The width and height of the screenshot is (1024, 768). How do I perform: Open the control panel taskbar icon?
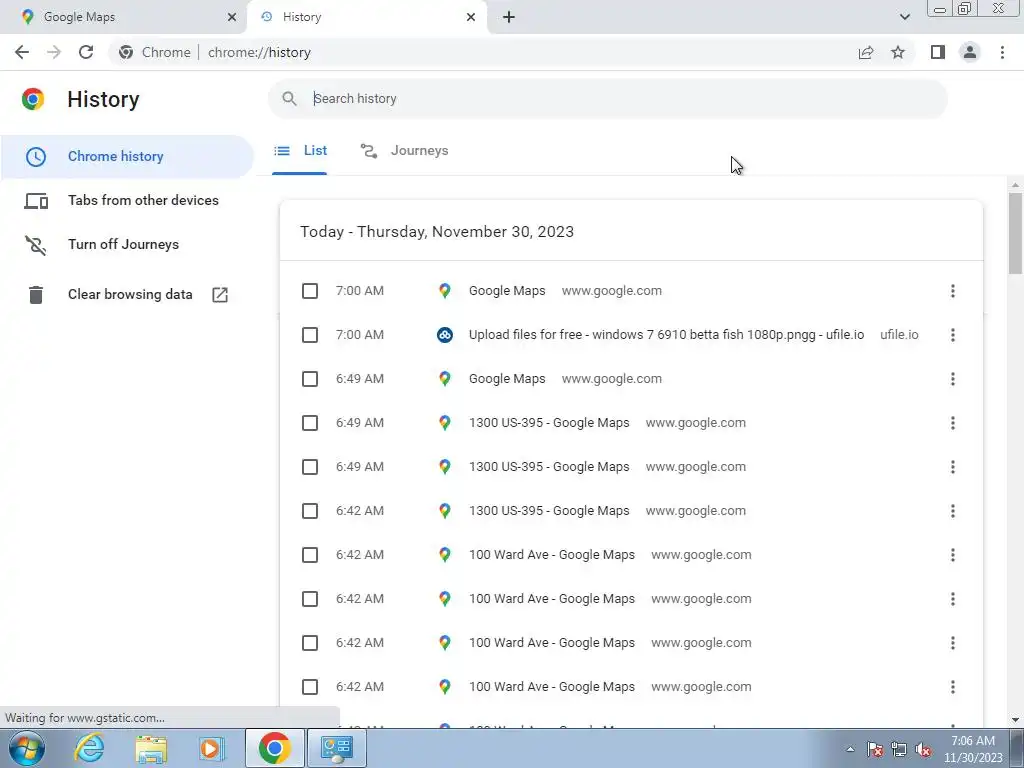[337, 748]
